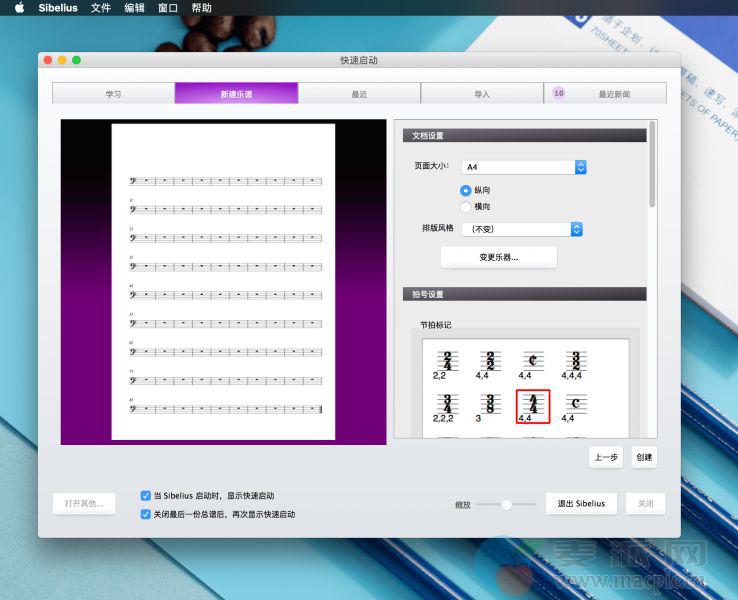The image size is (738, 600).
Task: Select the 纵向 portrait orientation radio button
Action: 466,190
